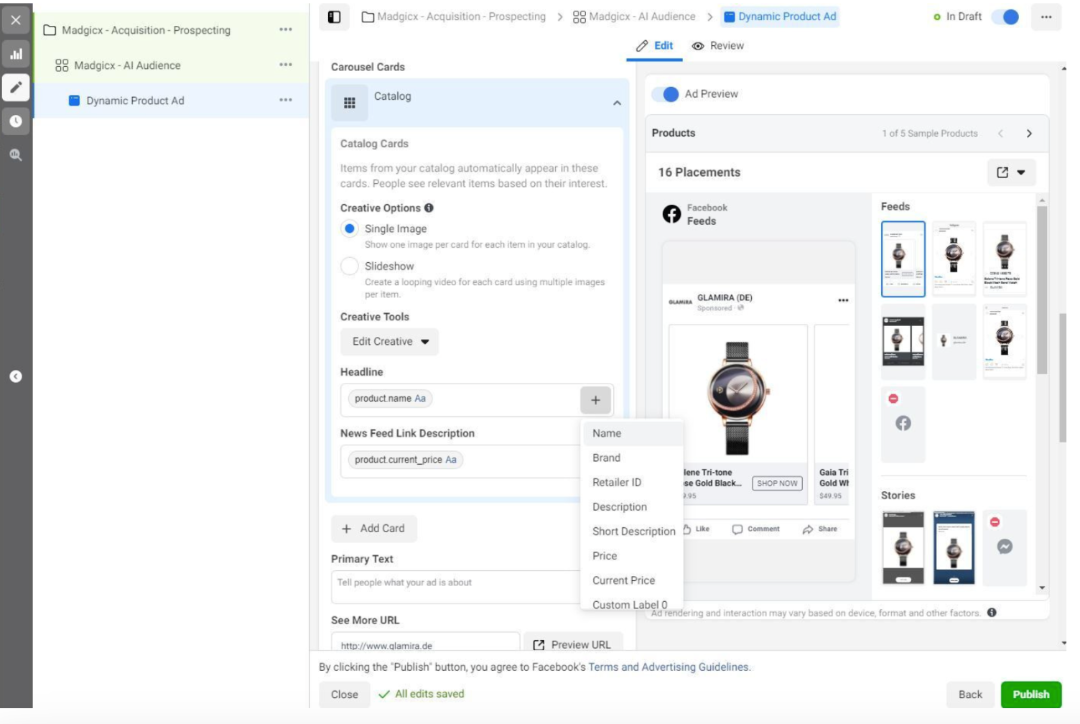Toggle the panel layout icon near breadcrumb
This screenshot has width=1080, height=724.
point(334,17)
